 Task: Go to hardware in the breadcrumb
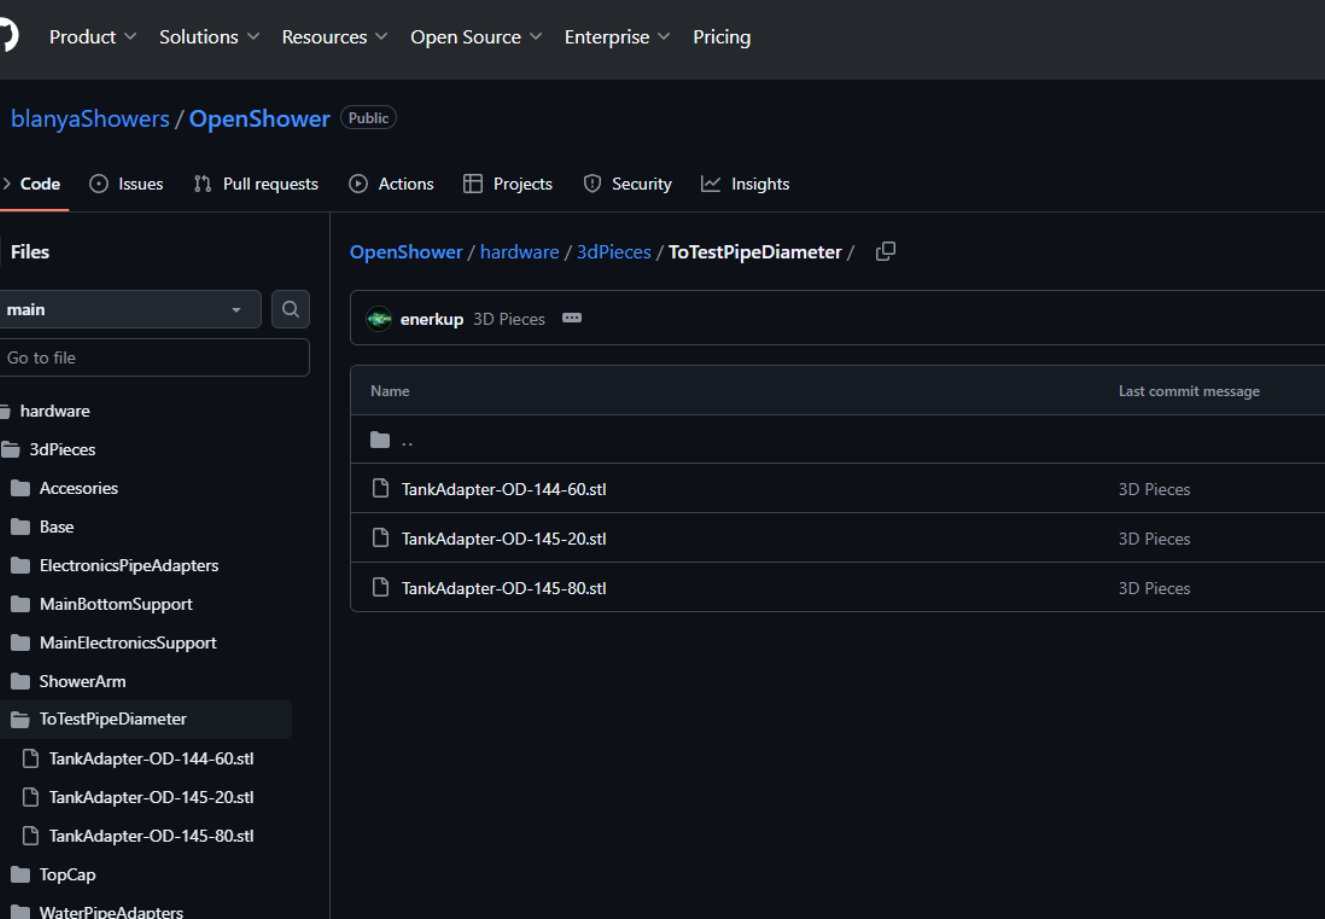[x=519, y=252]
